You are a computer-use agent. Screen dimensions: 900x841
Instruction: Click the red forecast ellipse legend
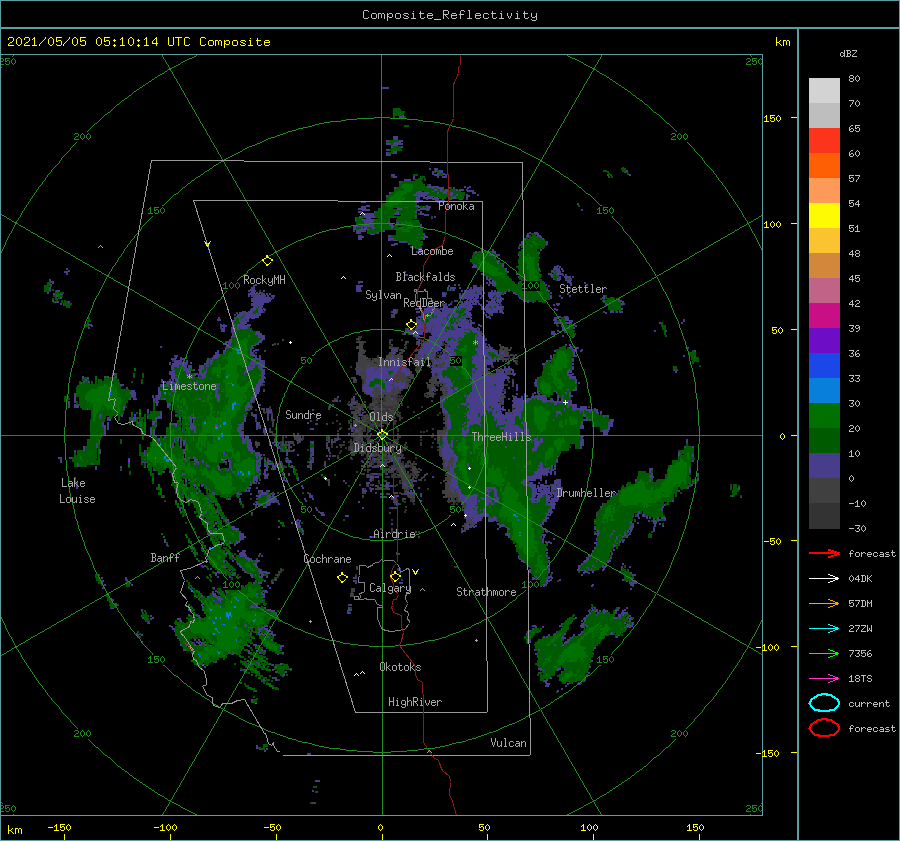point(824,728)
